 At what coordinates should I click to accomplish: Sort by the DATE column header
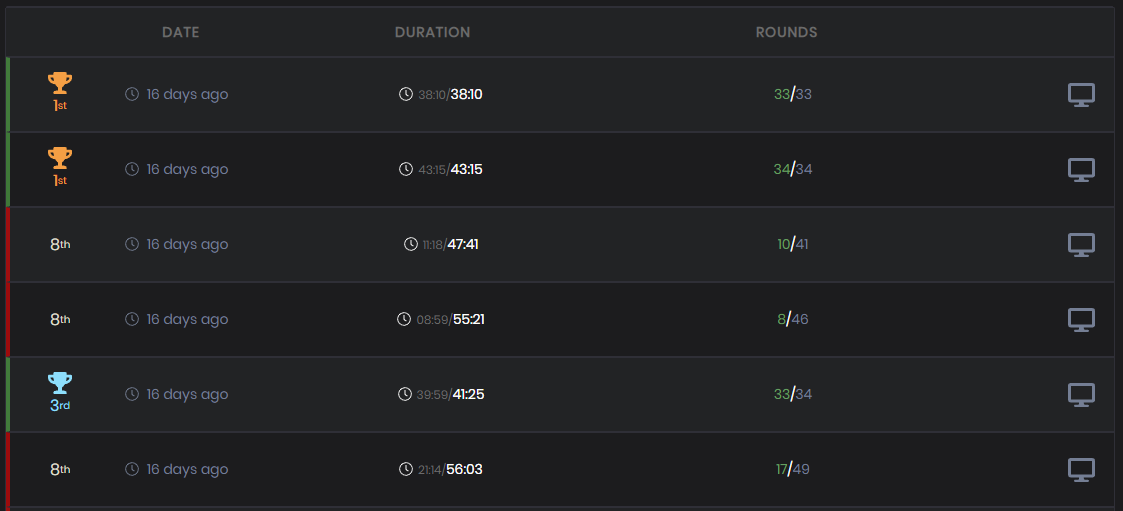coord(180,32)
